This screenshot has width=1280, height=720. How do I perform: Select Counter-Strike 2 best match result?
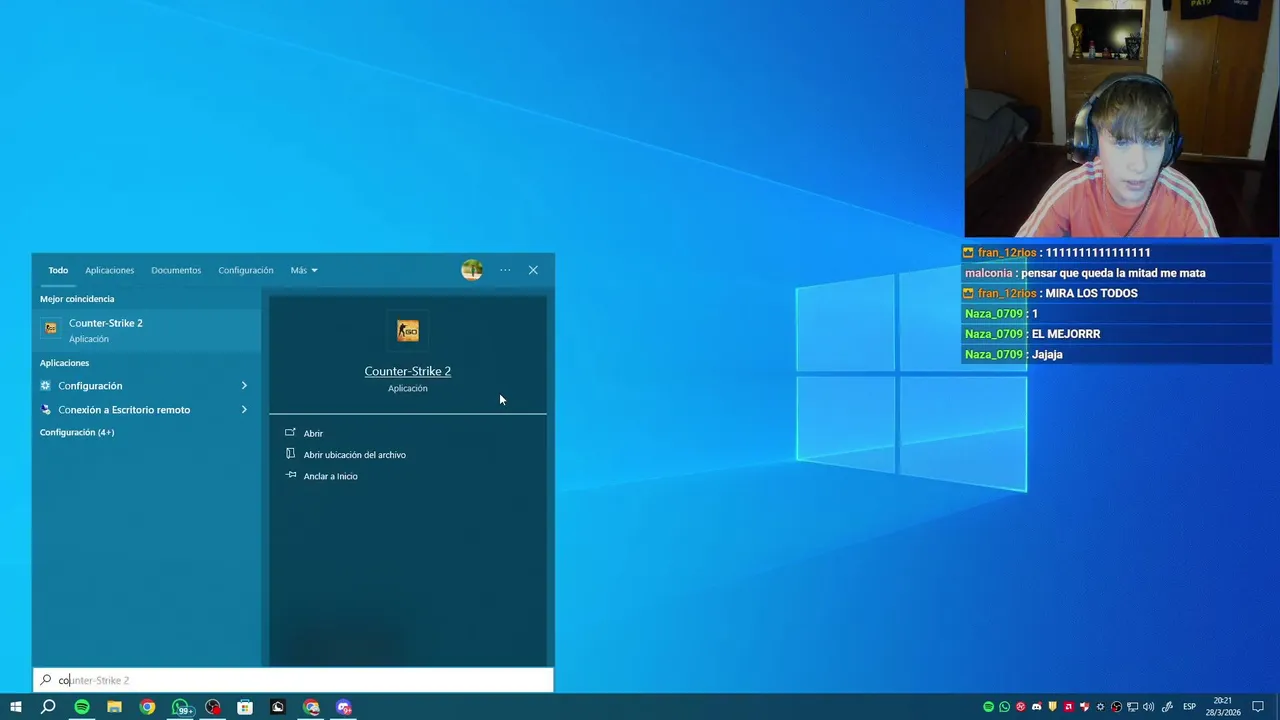tap(146, 330)
